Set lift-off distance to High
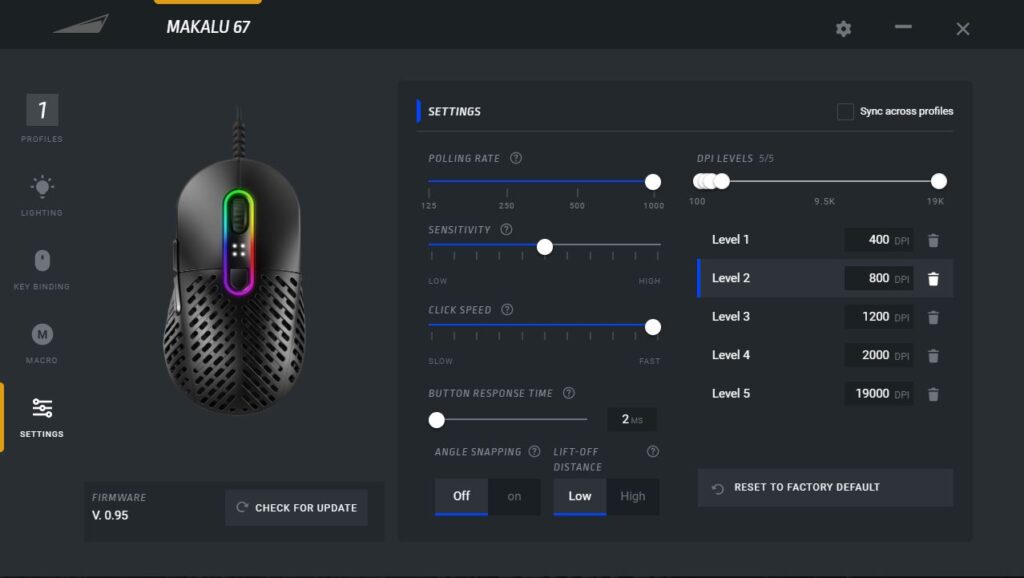The image size is (1024, 578). click(633, 497)
